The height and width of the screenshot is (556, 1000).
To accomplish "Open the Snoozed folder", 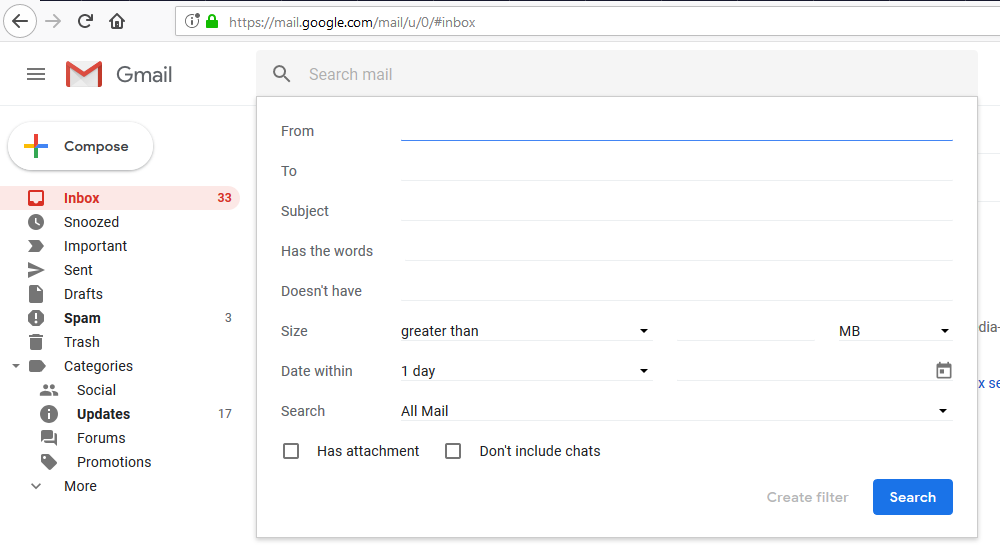I will click(91, 222).
